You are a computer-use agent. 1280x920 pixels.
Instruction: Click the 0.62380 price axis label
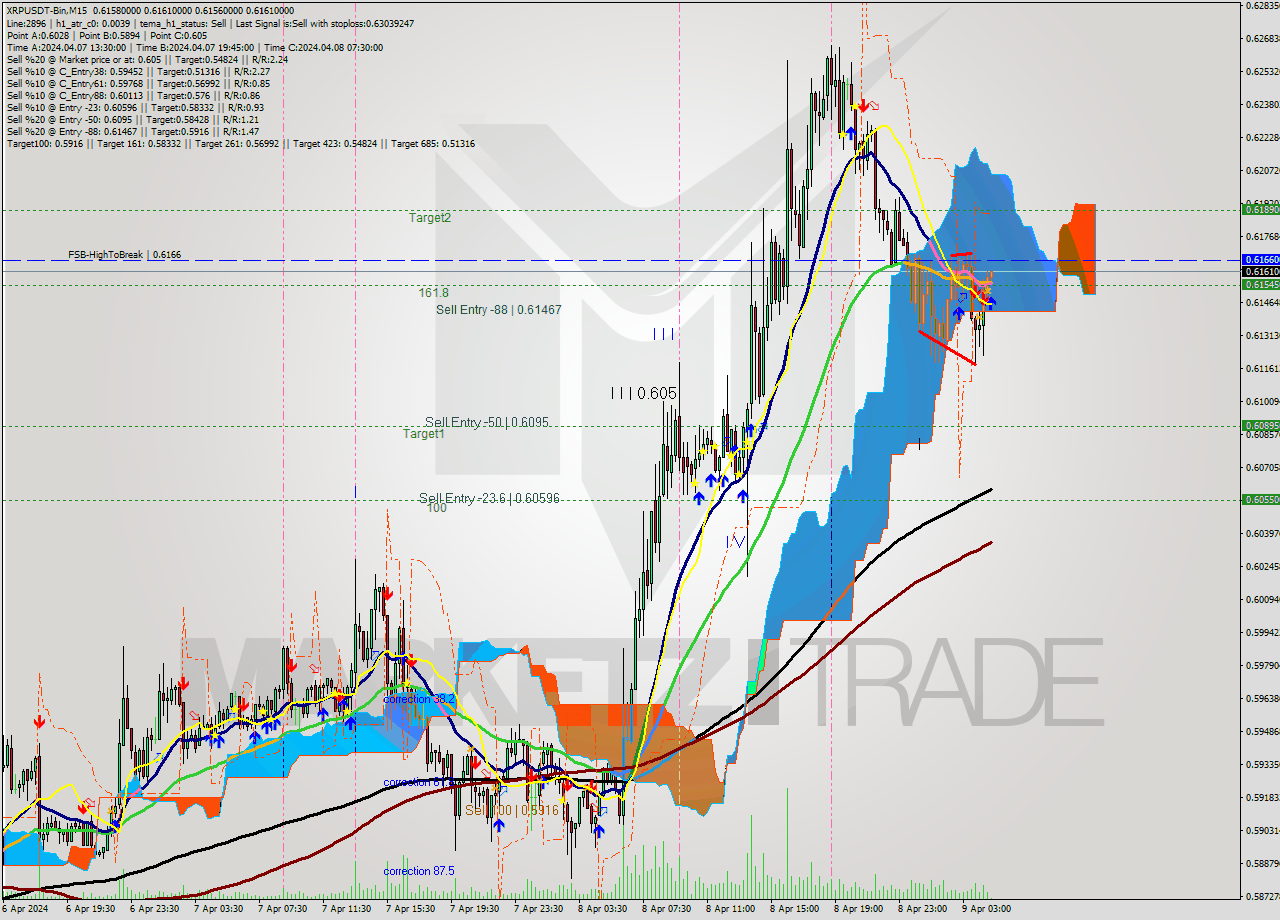(x=1261, y=104)
